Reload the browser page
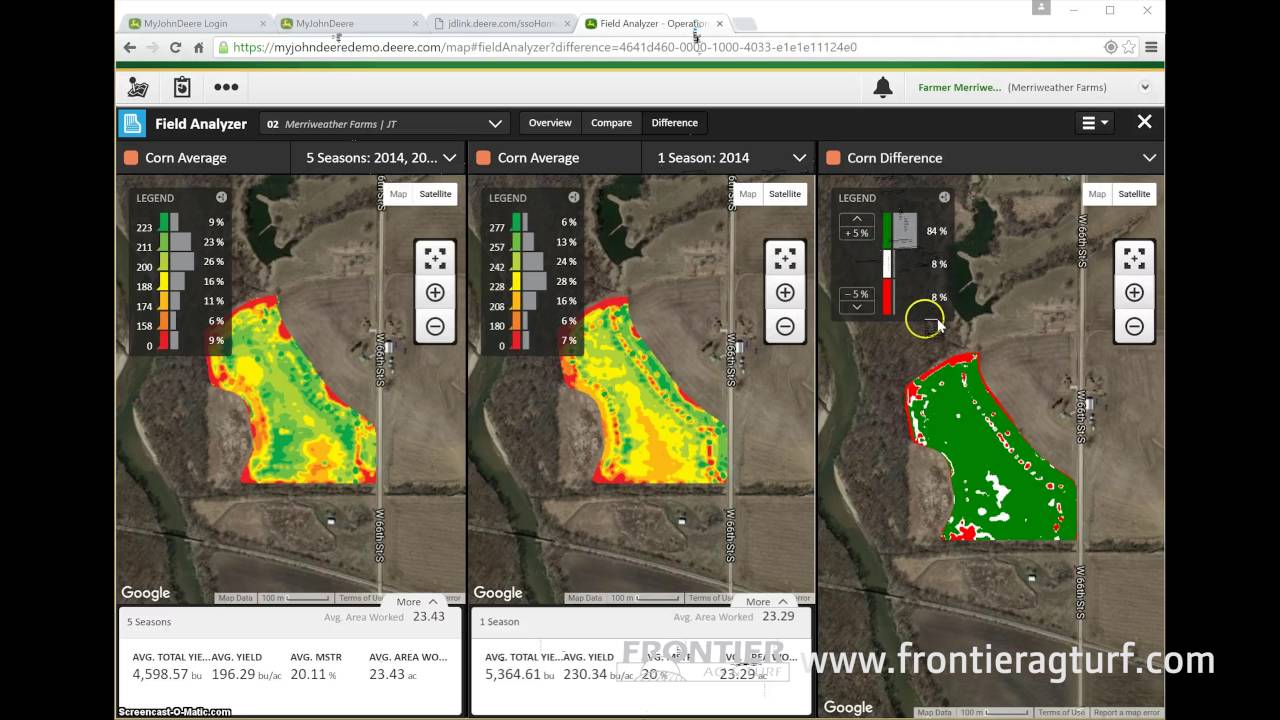Screen dimensions: 1280x720 click(x=175, y=47)
